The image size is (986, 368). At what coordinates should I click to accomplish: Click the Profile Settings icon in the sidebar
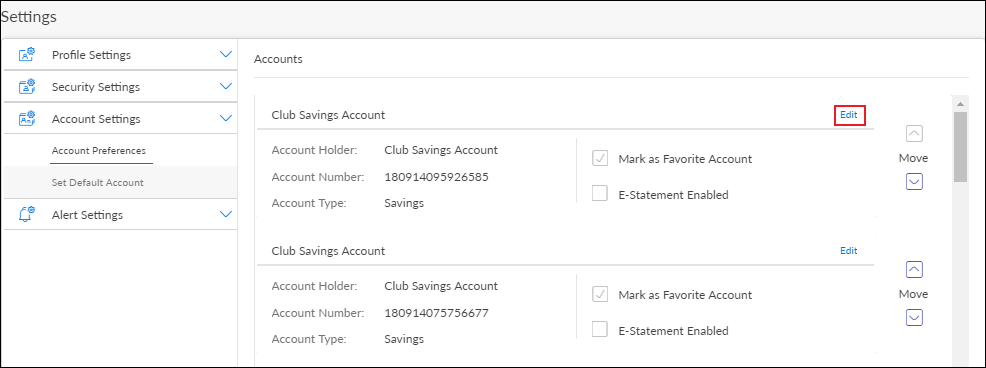pos(27,55)
